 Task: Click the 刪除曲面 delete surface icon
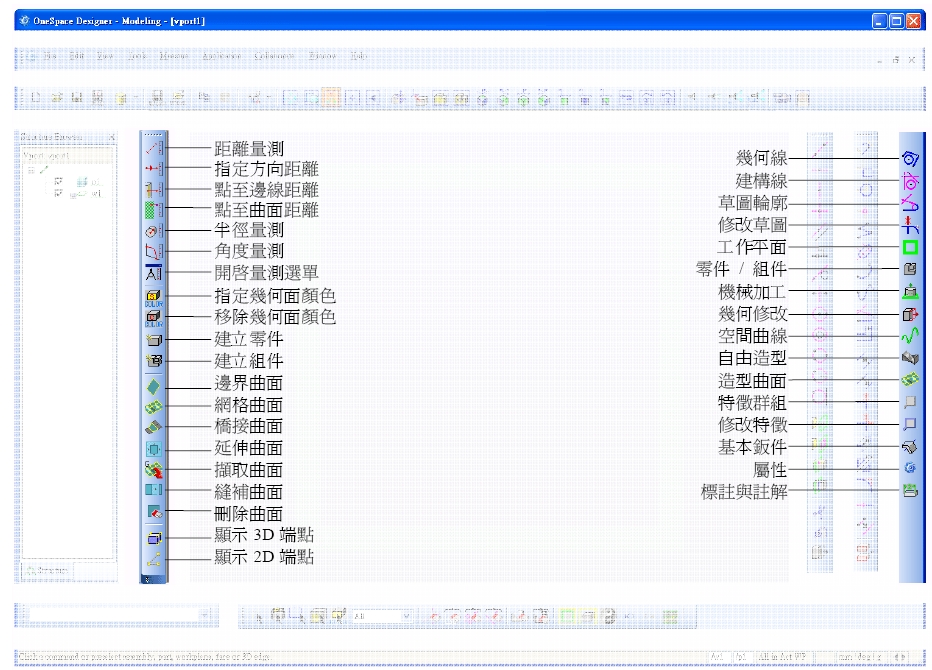click(154, 511)
